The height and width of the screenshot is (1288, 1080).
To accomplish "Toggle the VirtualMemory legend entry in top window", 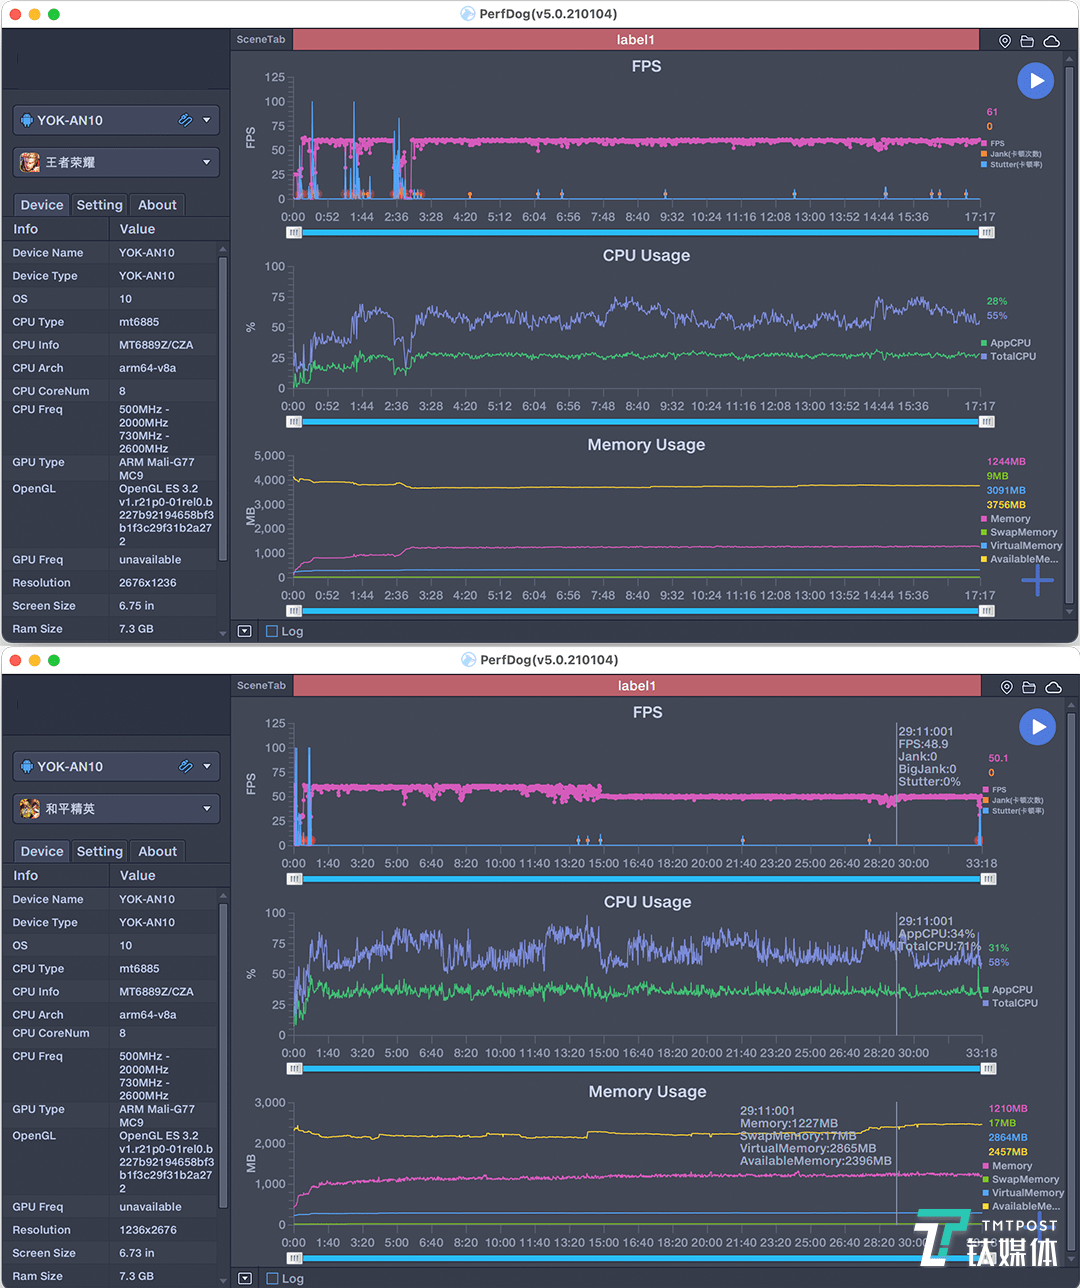I will 1022,546.
